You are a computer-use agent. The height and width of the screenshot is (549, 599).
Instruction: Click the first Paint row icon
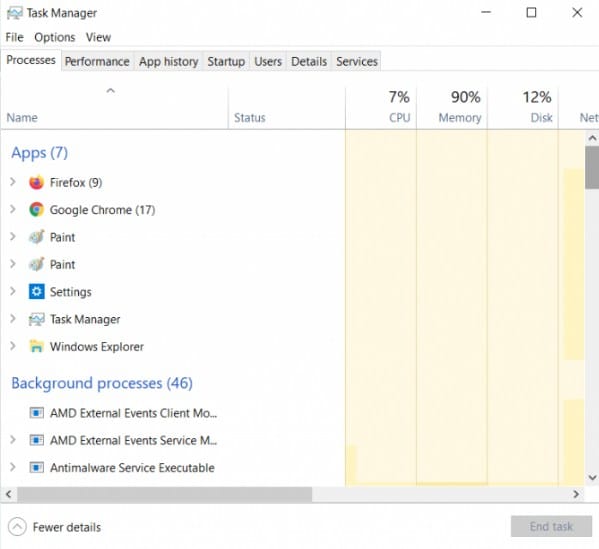pyautogui.click(x=37, y=237)
